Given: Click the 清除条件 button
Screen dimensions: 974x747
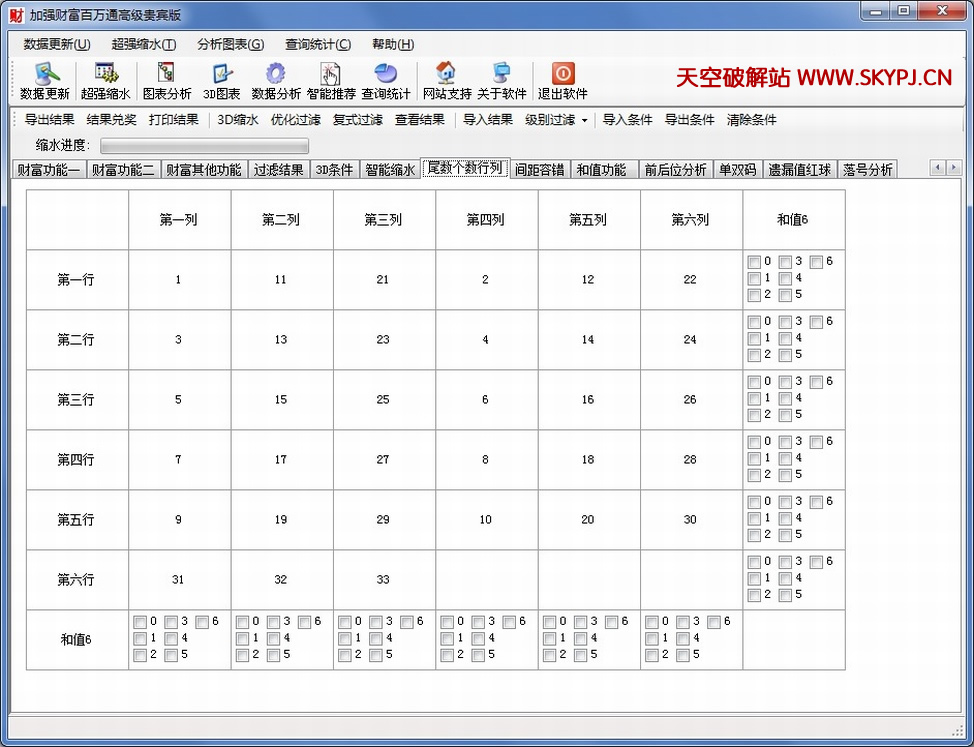Looking at the screenshot, I should point(751,120).
